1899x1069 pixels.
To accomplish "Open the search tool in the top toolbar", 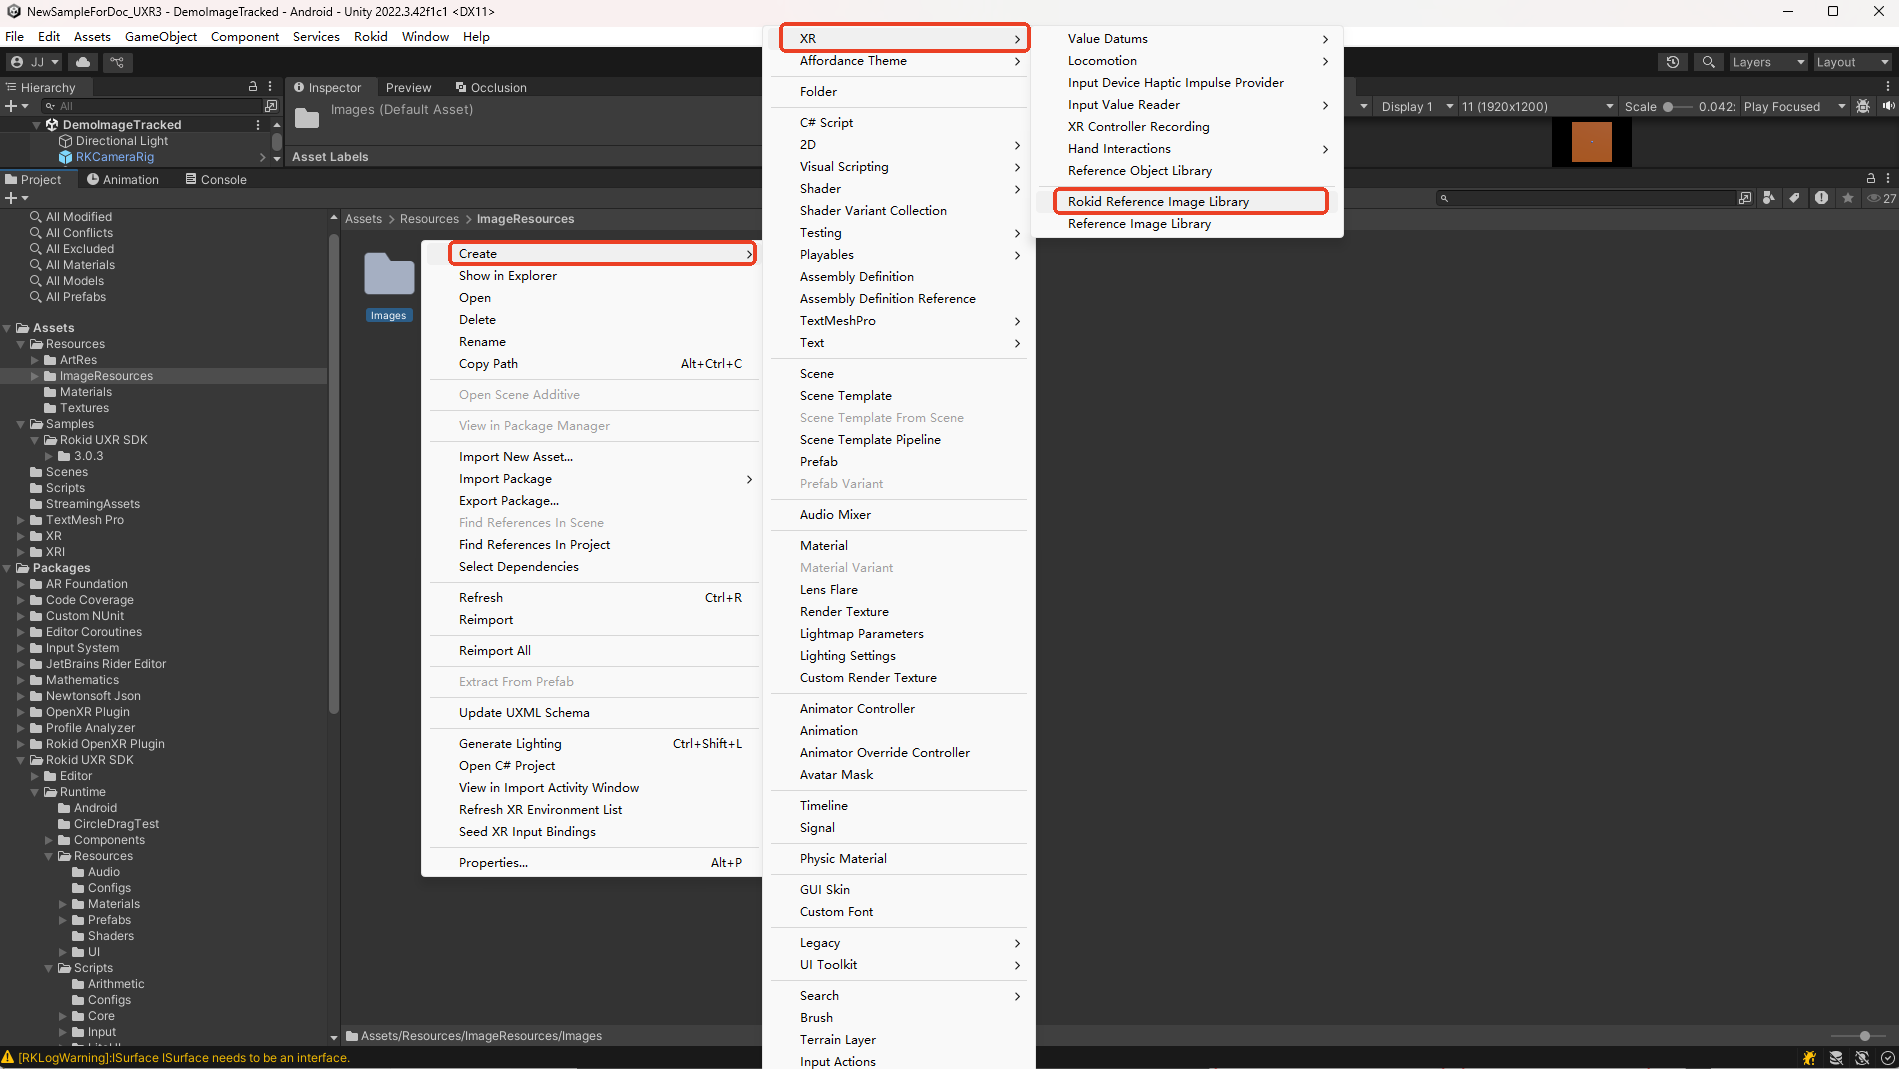I will coord(1708,62).
